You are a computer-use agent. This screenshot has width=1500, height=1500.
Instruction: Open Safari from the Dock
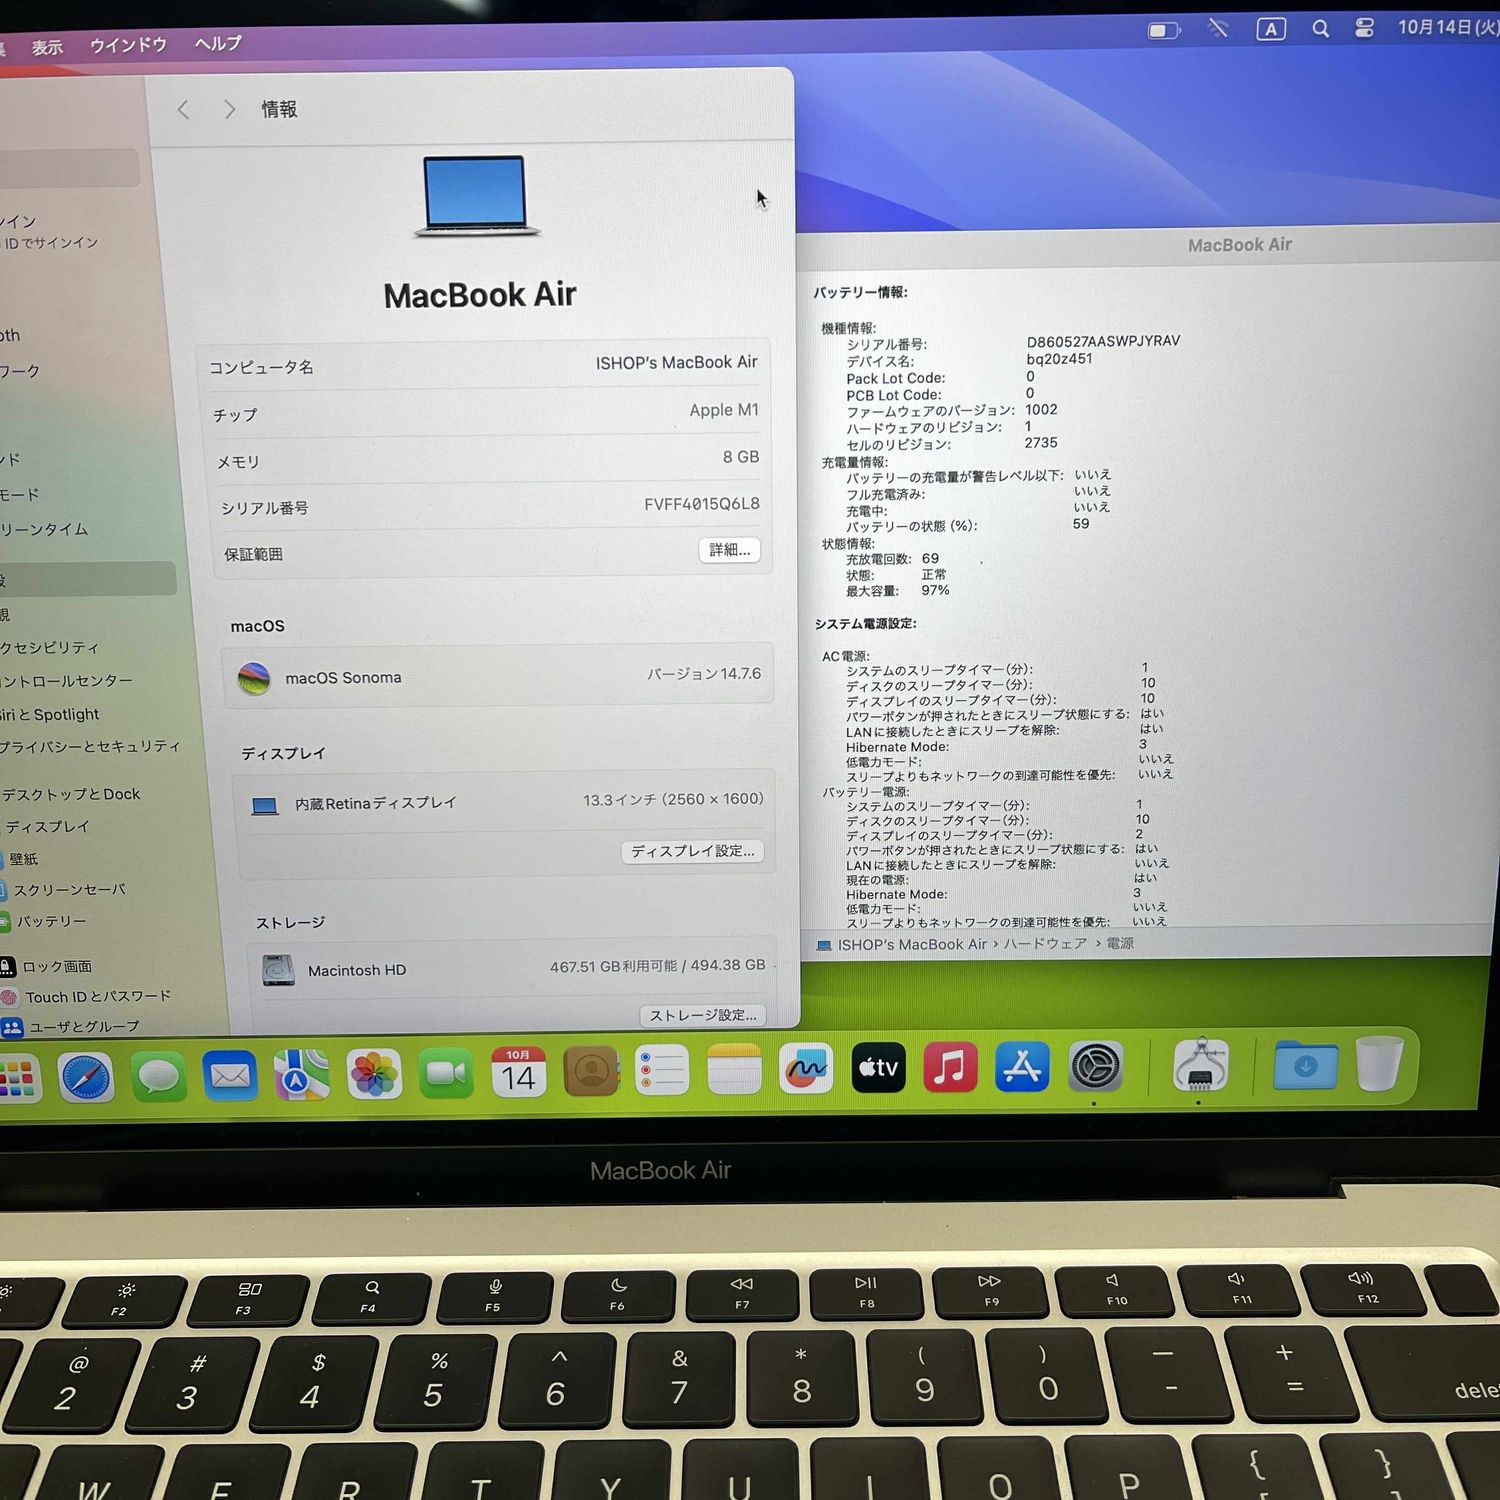[86, 1078]
